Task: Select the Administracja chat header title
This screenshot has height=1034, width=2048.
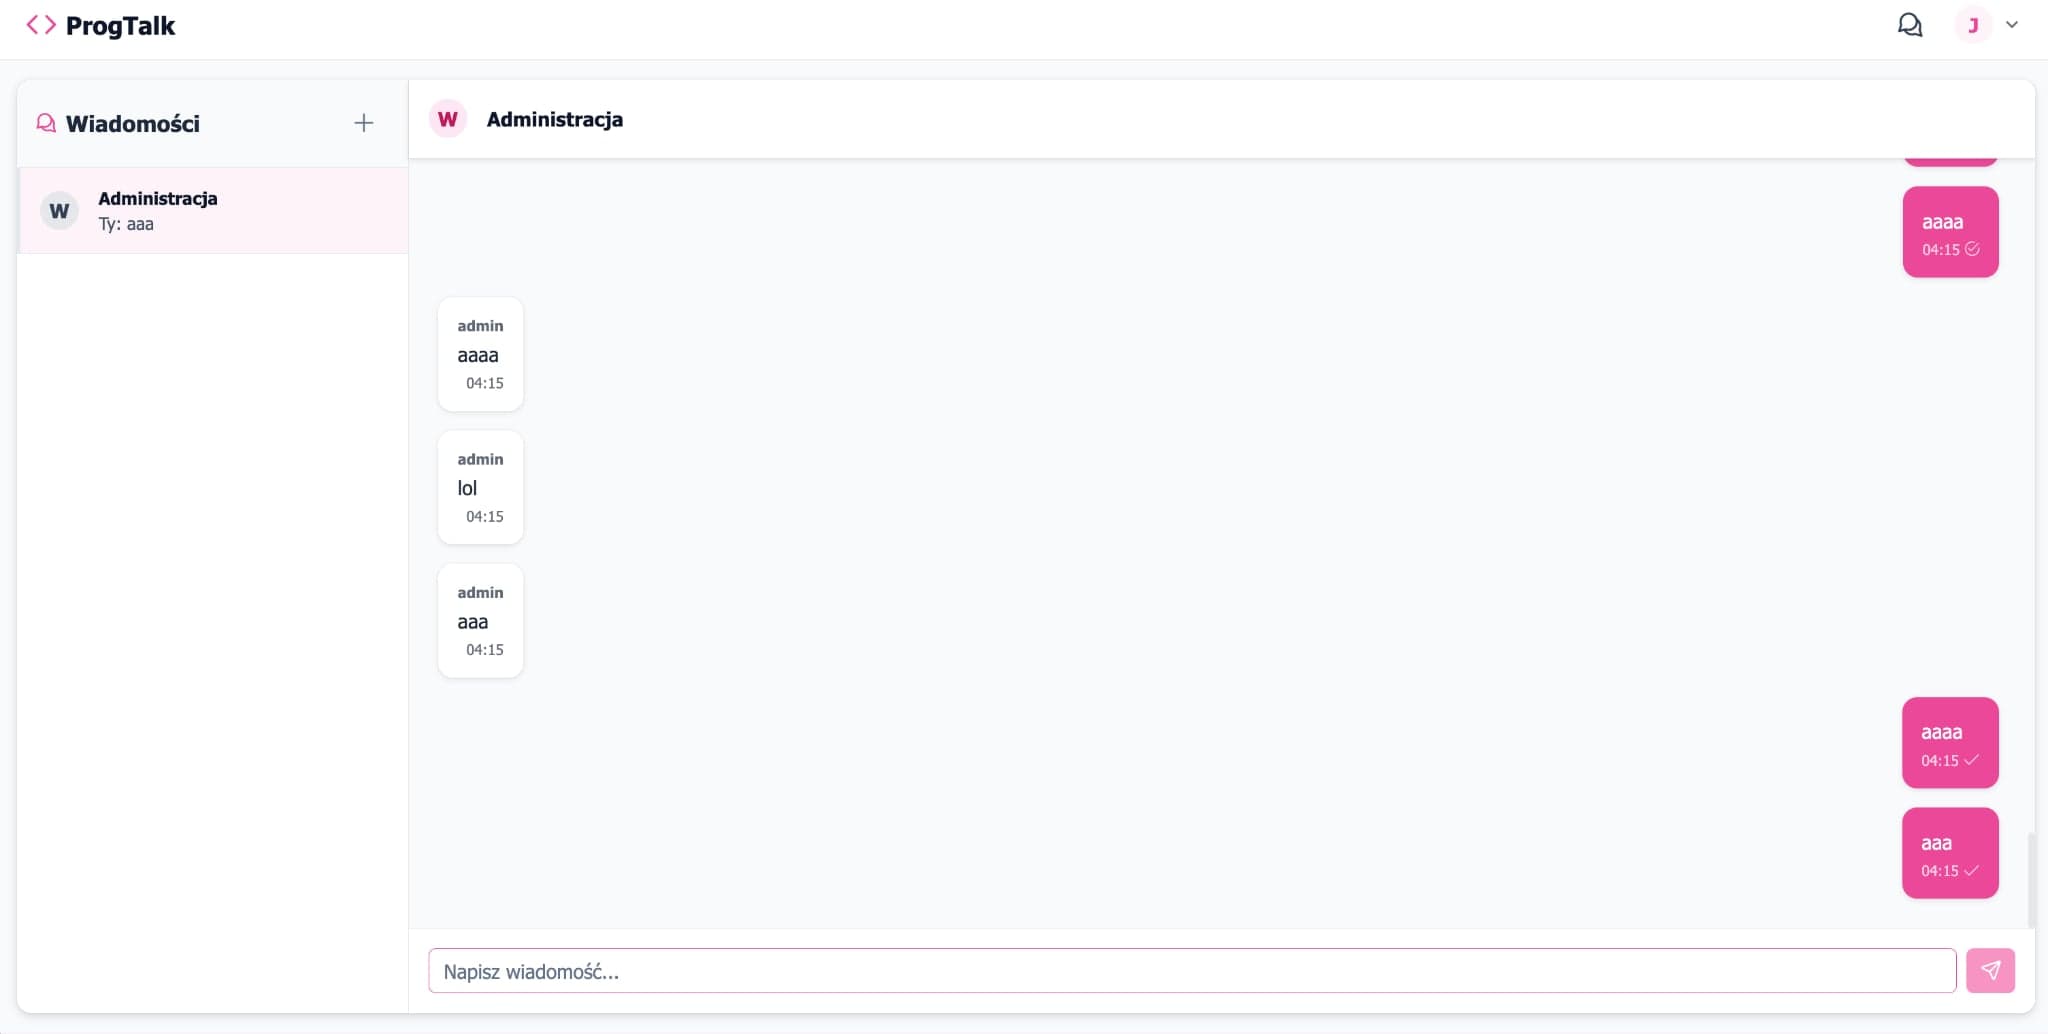Action: point(554,119)
